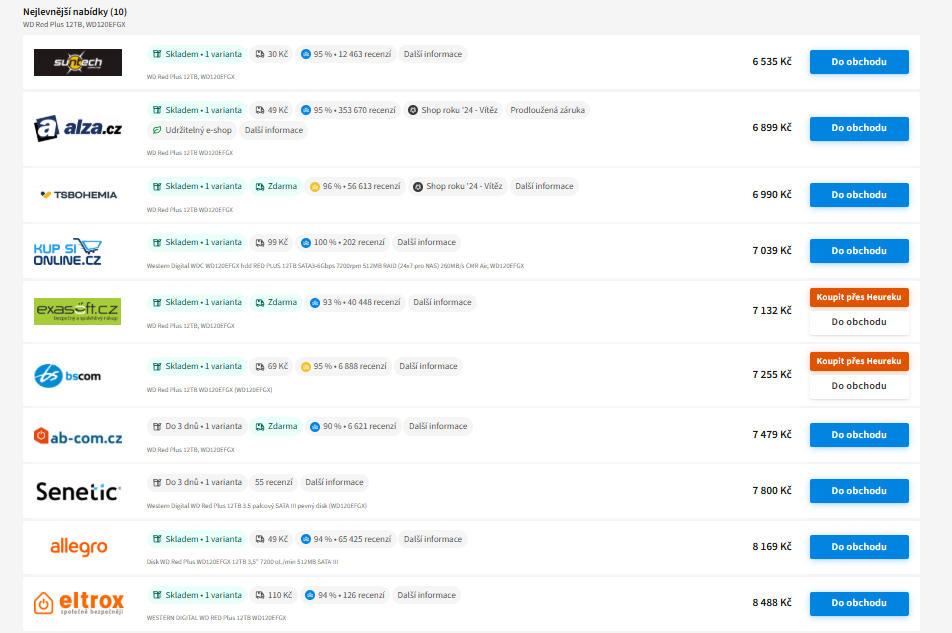This screenshot has height=633, width=952.
Task: Open TSBohemia's Shop roku '24 - Vítěz badge
Action: pos(457,186)
